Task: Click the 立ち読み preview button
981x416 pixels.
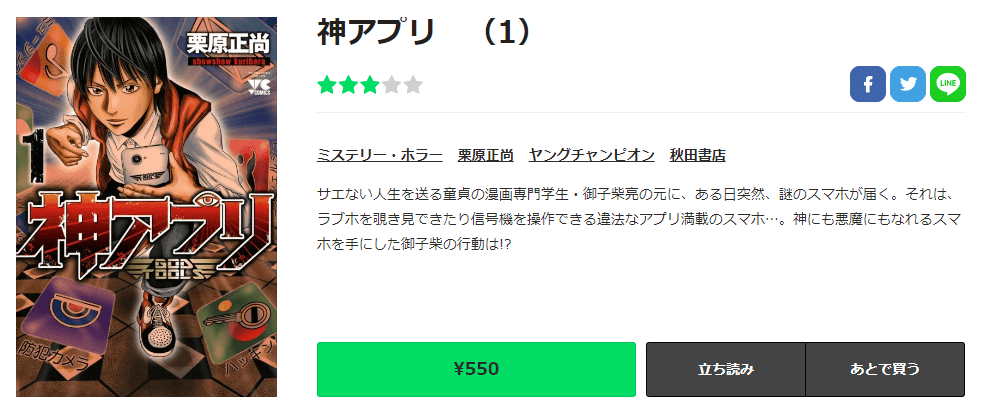Action: click(x=726, y=369)
